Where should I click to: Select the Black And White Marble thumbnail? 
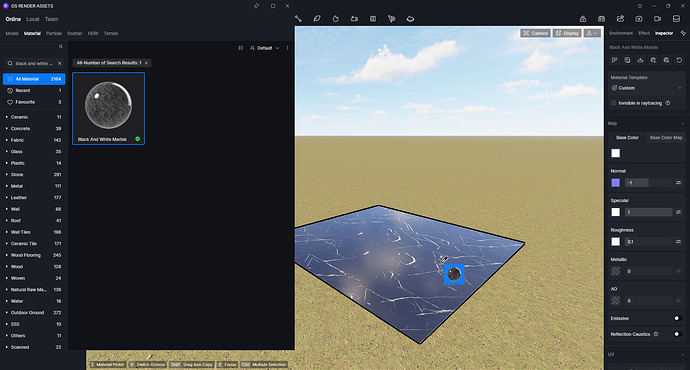click(108, 108)
